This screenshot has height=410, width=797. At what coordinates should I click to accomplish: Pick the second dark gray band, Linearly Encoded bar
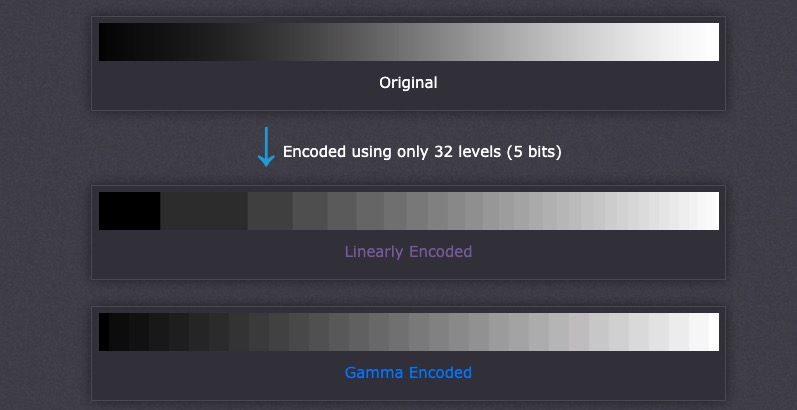(x=203, y=211)
